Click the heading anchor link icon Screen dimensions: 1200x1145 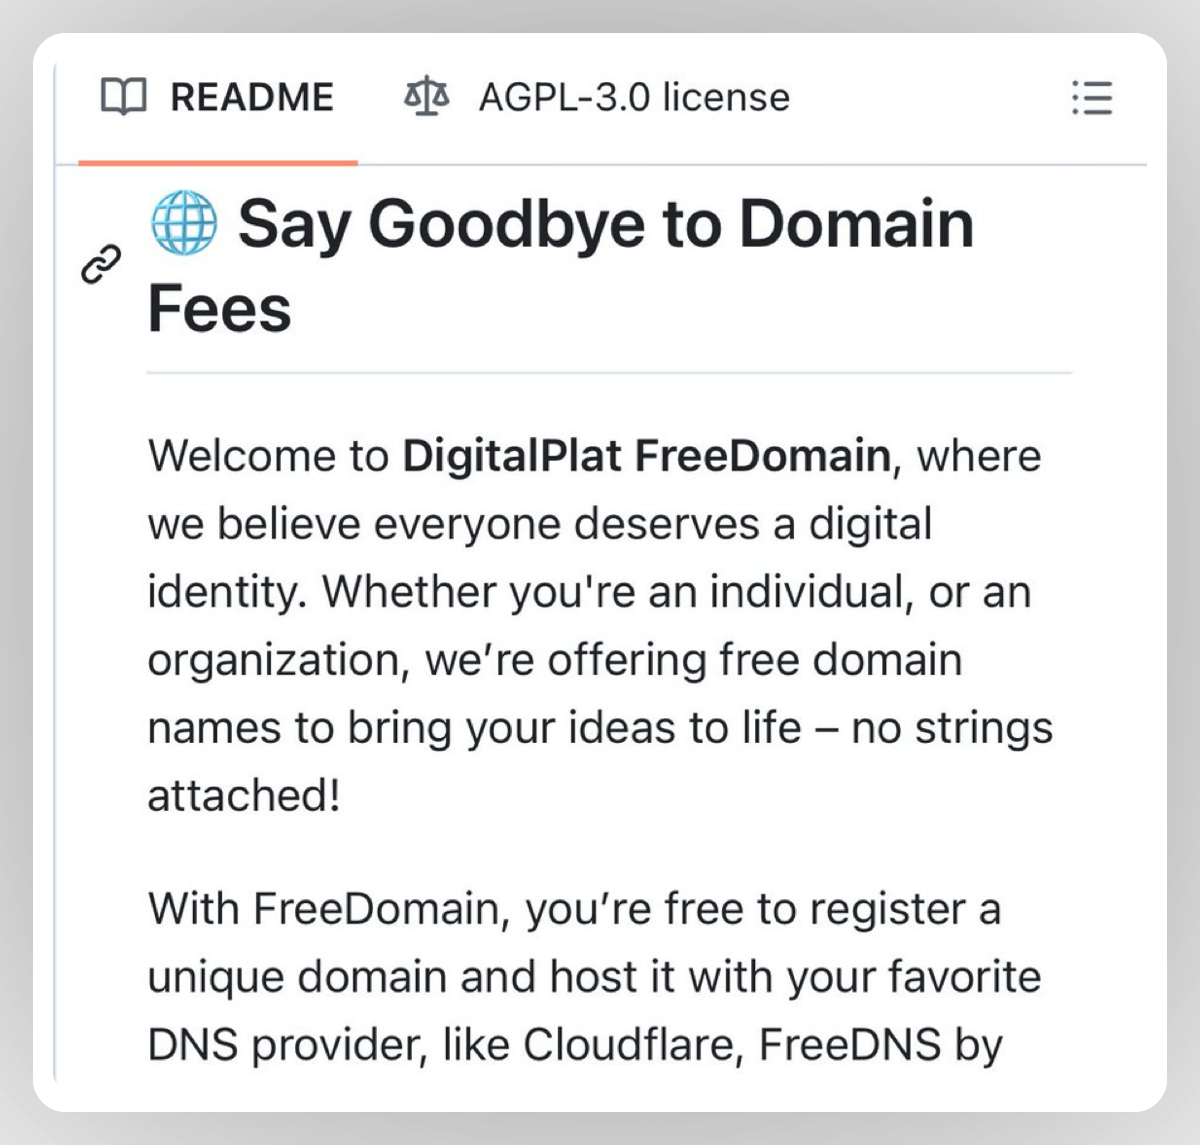(101, 265)
